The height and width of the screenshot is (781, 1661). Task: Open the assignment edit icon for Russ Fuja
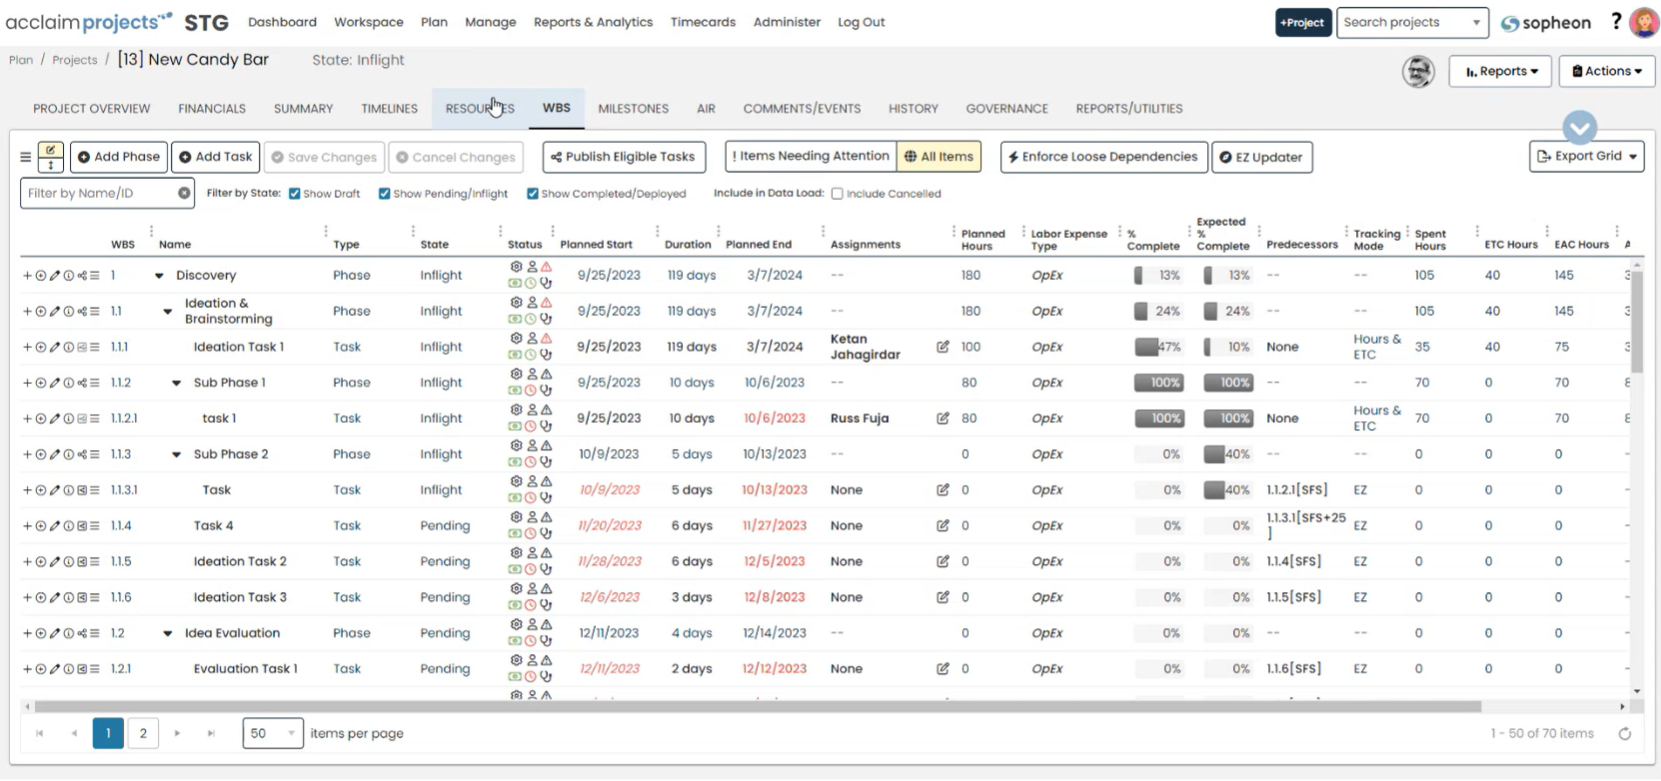coord(942,419)
